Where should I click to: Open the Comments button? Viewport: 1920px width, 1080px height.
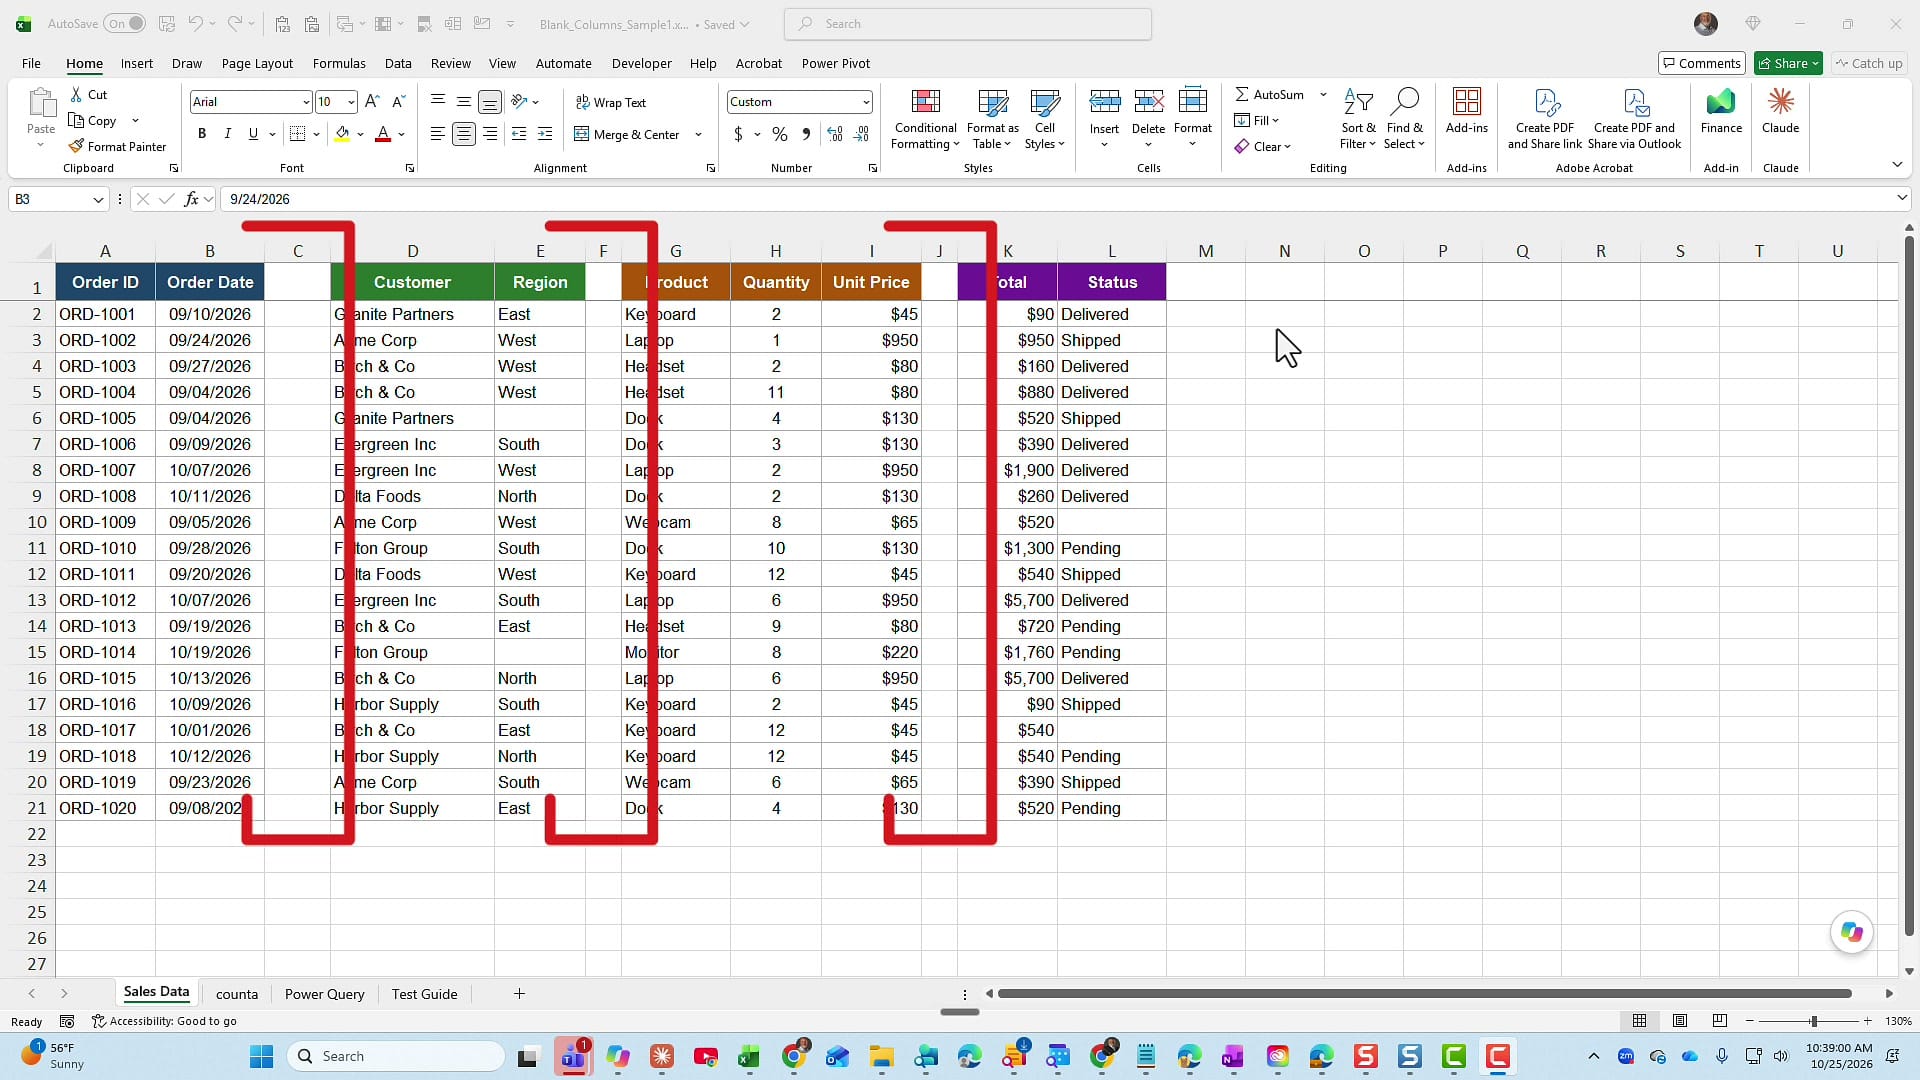click(1701, 63)
